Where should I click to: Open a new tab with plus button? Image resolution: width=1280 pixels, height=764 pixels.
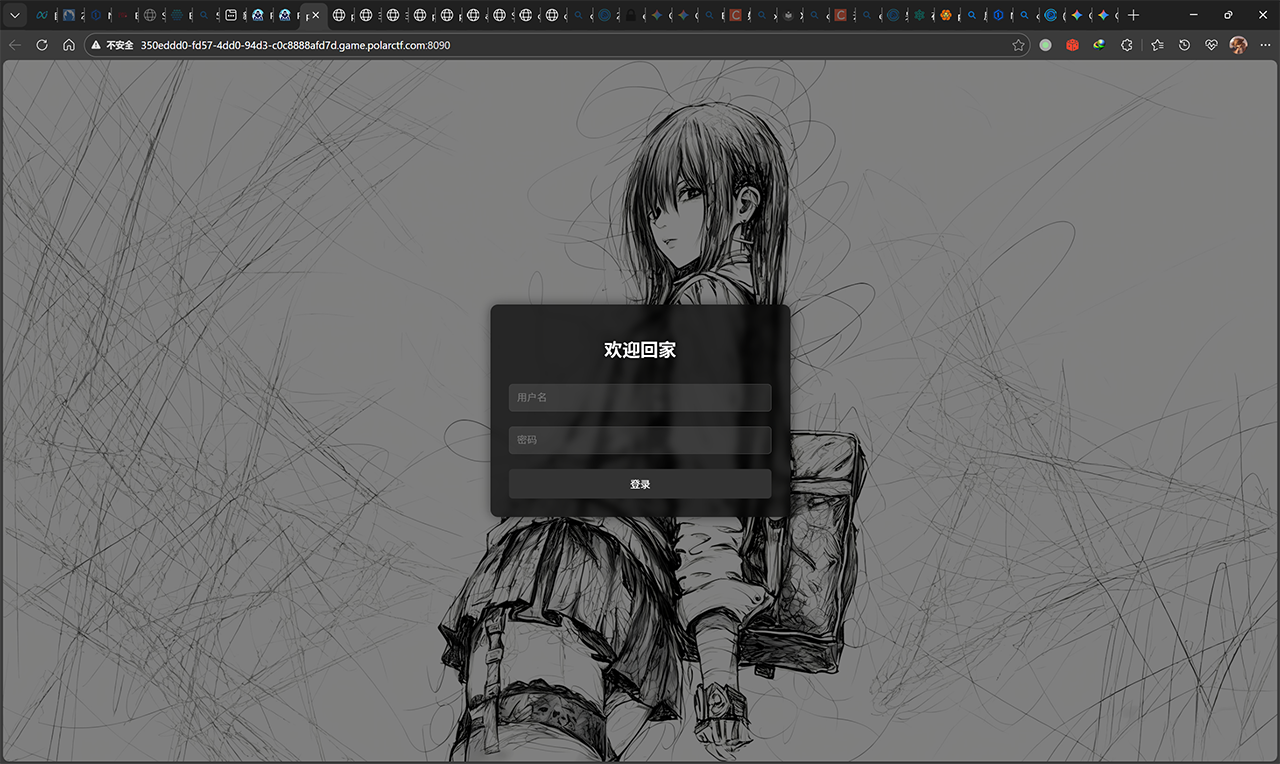(1133, 15)
